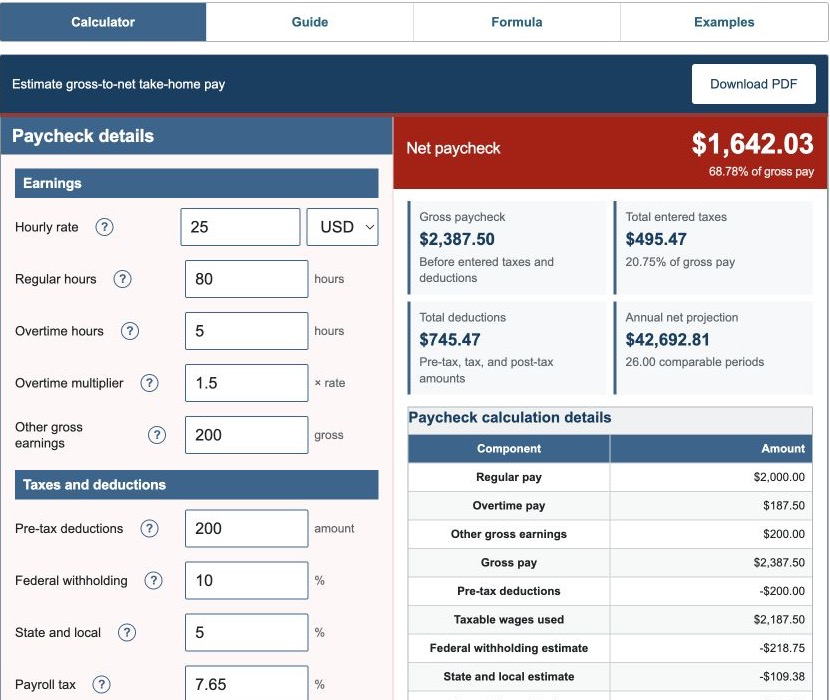Focus the Pre-tax deductions input field
Screen dimensions: 830x700
(247, 528)
